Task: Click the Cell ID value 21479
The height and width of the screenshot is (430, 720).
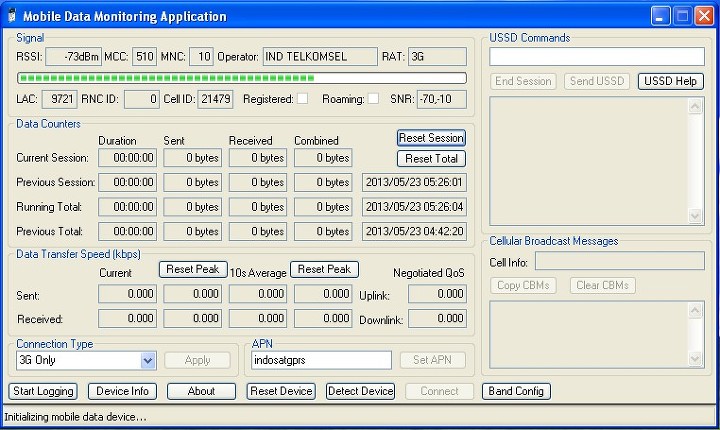Action: (x=215, y=99)
